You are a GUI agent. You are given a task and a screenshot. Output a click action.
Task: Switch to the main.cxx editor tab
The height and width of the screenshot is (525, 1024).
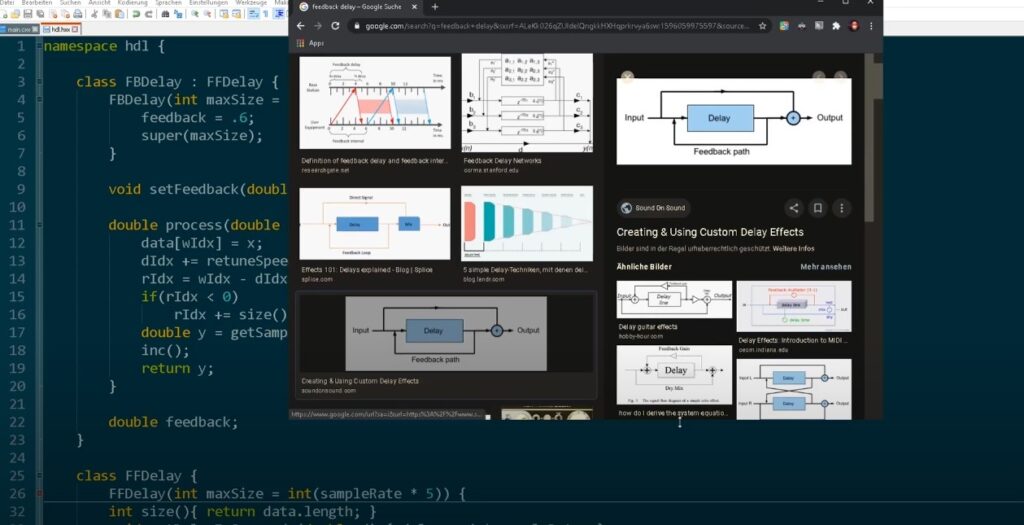point(18,29)
